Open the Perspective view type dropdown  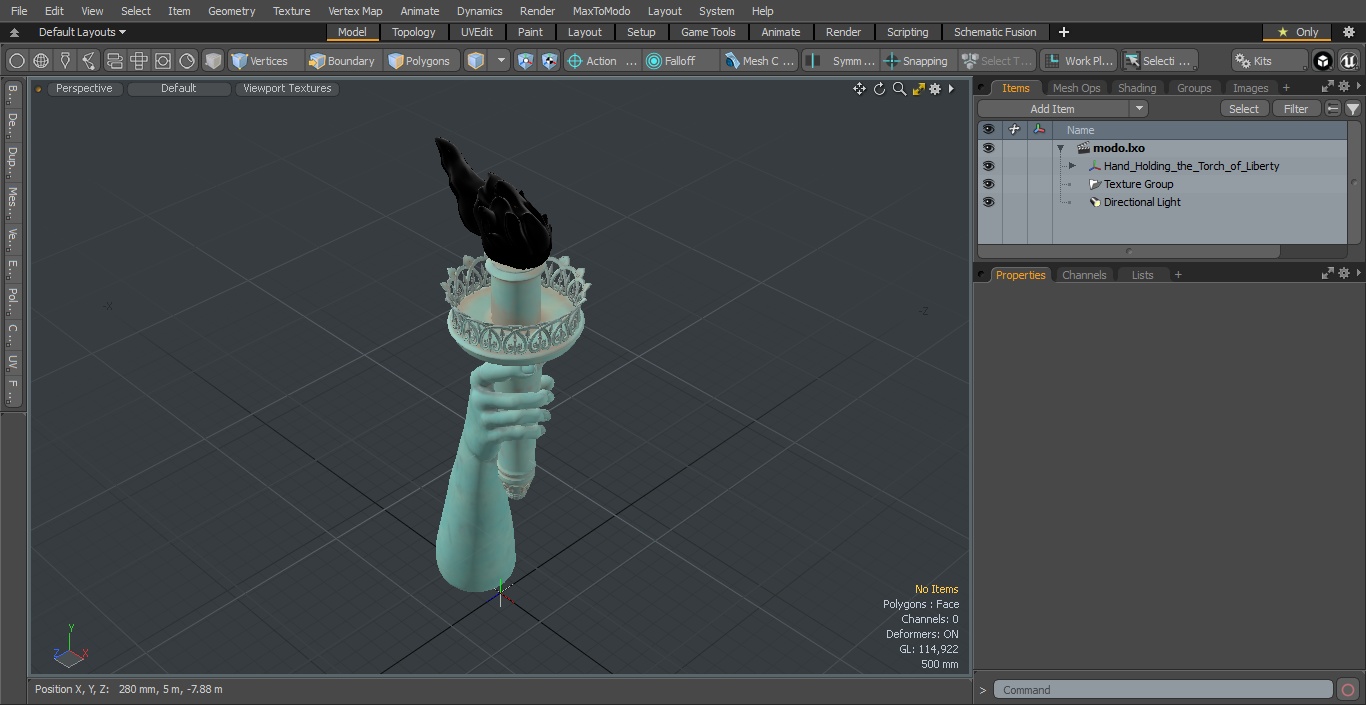pyautogui.click(x=84, y=89)
